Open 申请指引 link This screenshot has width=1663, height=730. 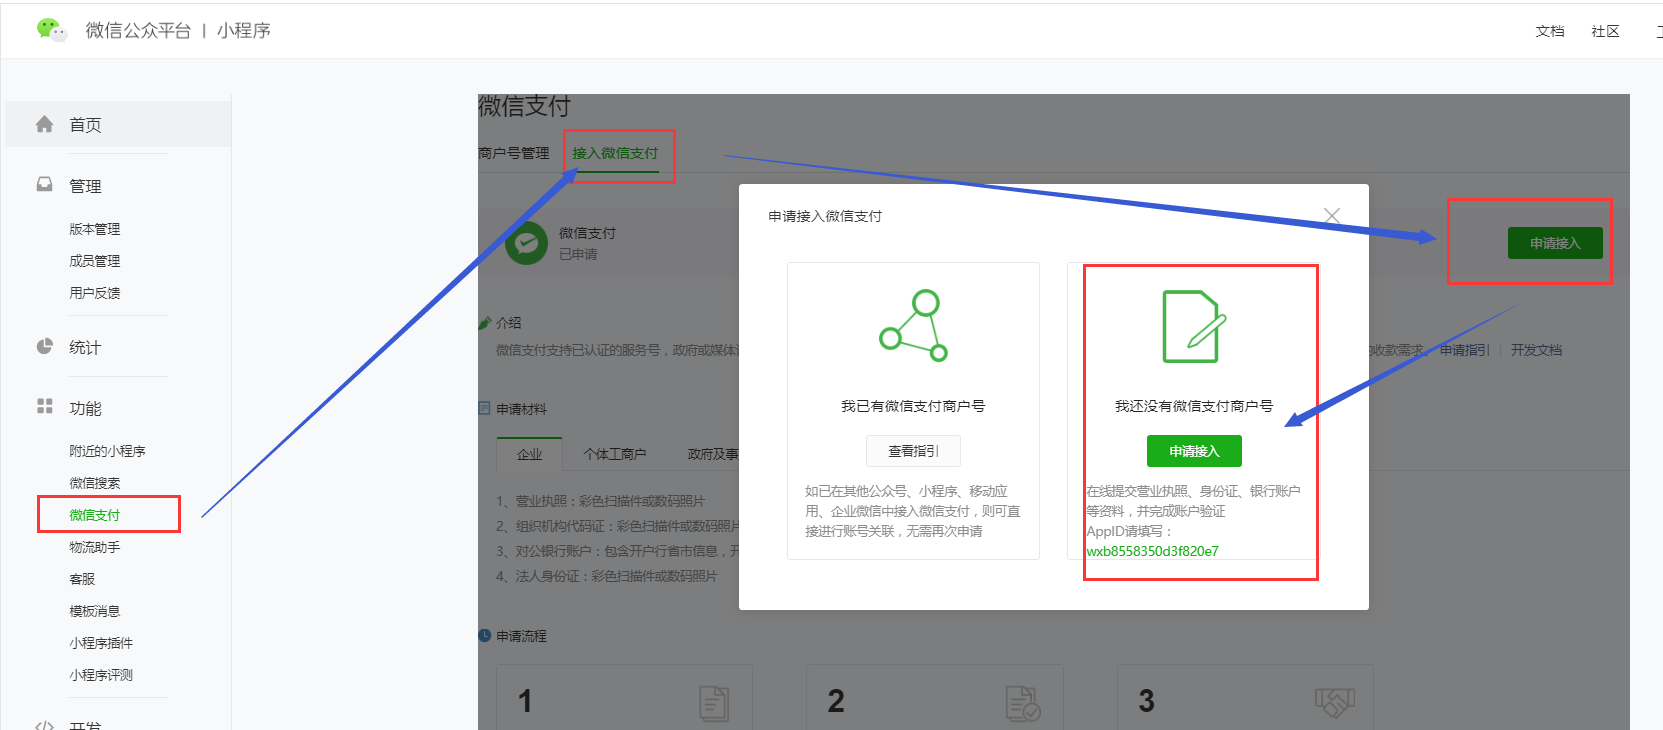pyautogui.click(x=1465, y=350)
